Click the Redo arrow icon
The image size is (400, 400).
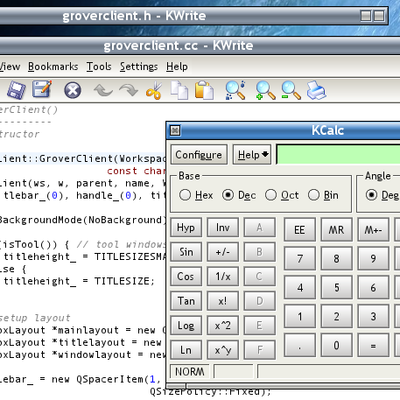click(128, 90)
